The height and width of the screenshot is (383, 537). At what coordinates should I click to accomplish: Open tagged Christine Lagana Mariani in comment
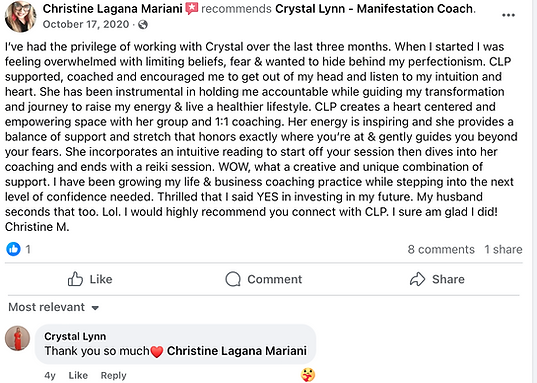coord(237,351)
